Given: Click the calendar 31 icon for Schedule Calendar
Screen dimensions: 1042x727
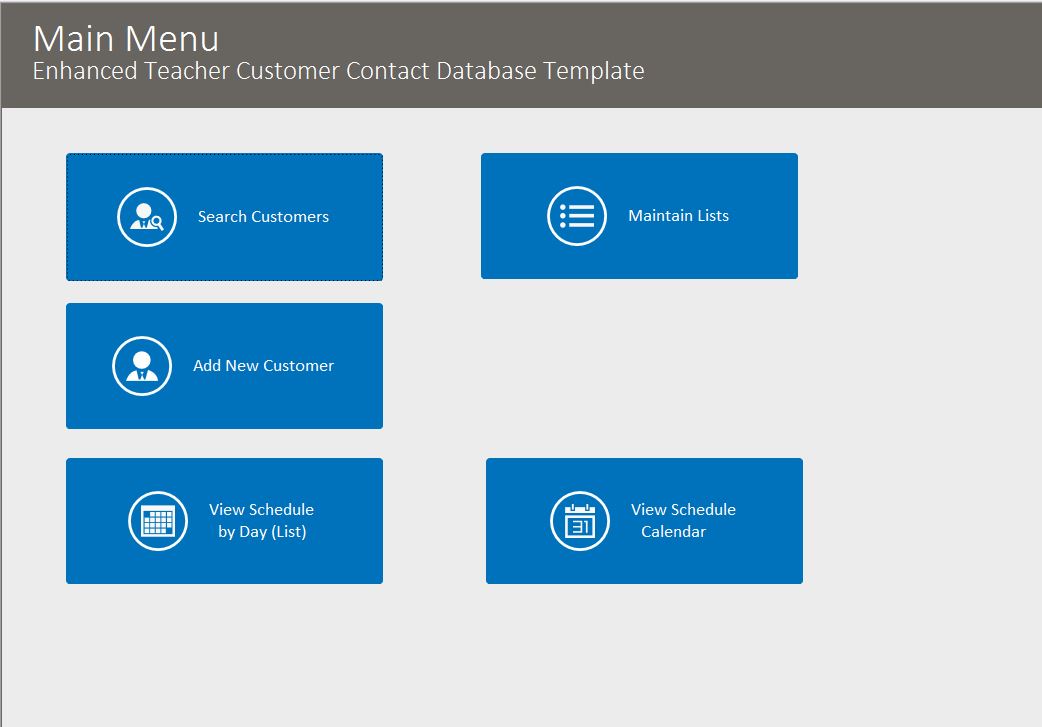Looking at the screenshot, I should (x=580, y=521).
